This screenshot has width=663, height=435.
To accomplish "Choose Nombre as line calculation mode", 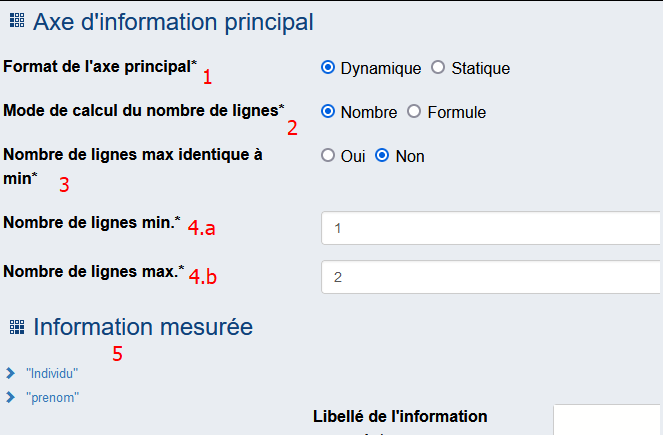I will [328, 112].
